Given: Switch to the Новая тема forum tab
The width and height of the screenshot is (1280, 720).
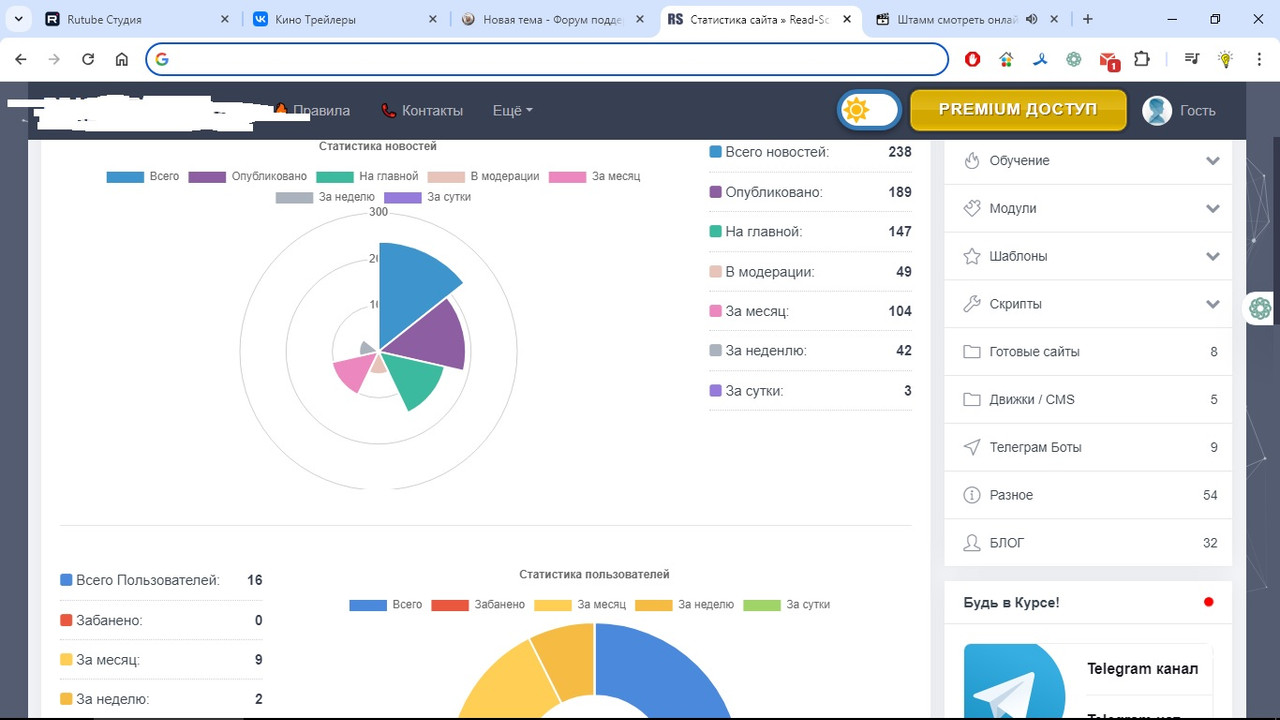Looking at the screenshot, I should click(x=551, y=19).
